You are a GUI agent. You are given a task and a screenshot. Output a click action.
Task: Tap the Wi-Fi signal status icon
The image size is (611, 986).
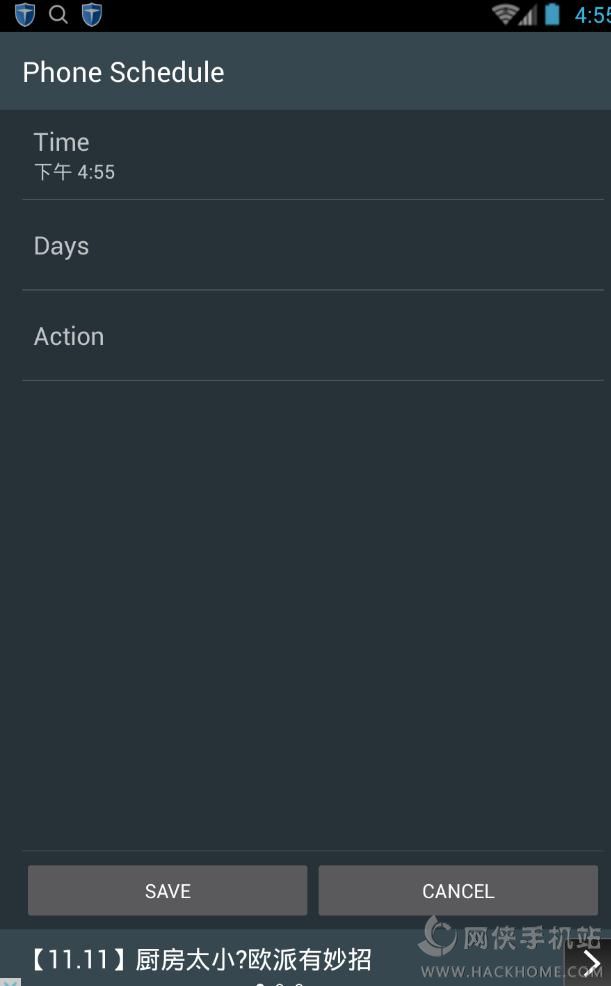coord(505,15)
